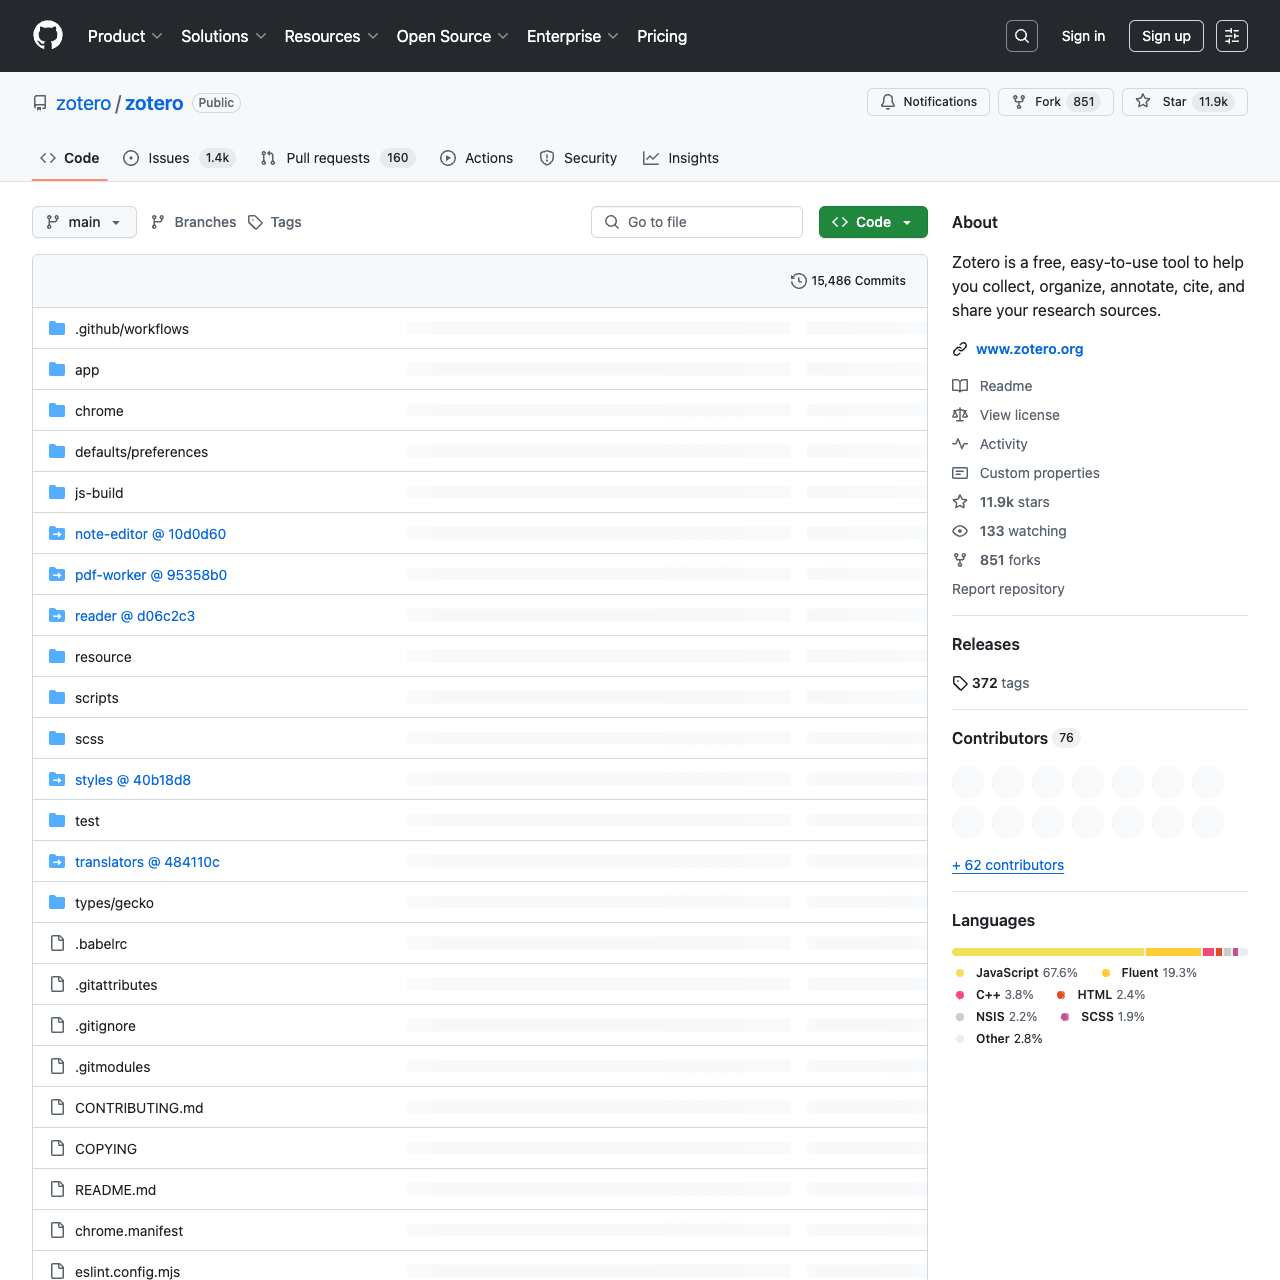Open the CONTRIBUTING.md file
Viewport: 1280px width, 1280px height.
coord(139,1108)
